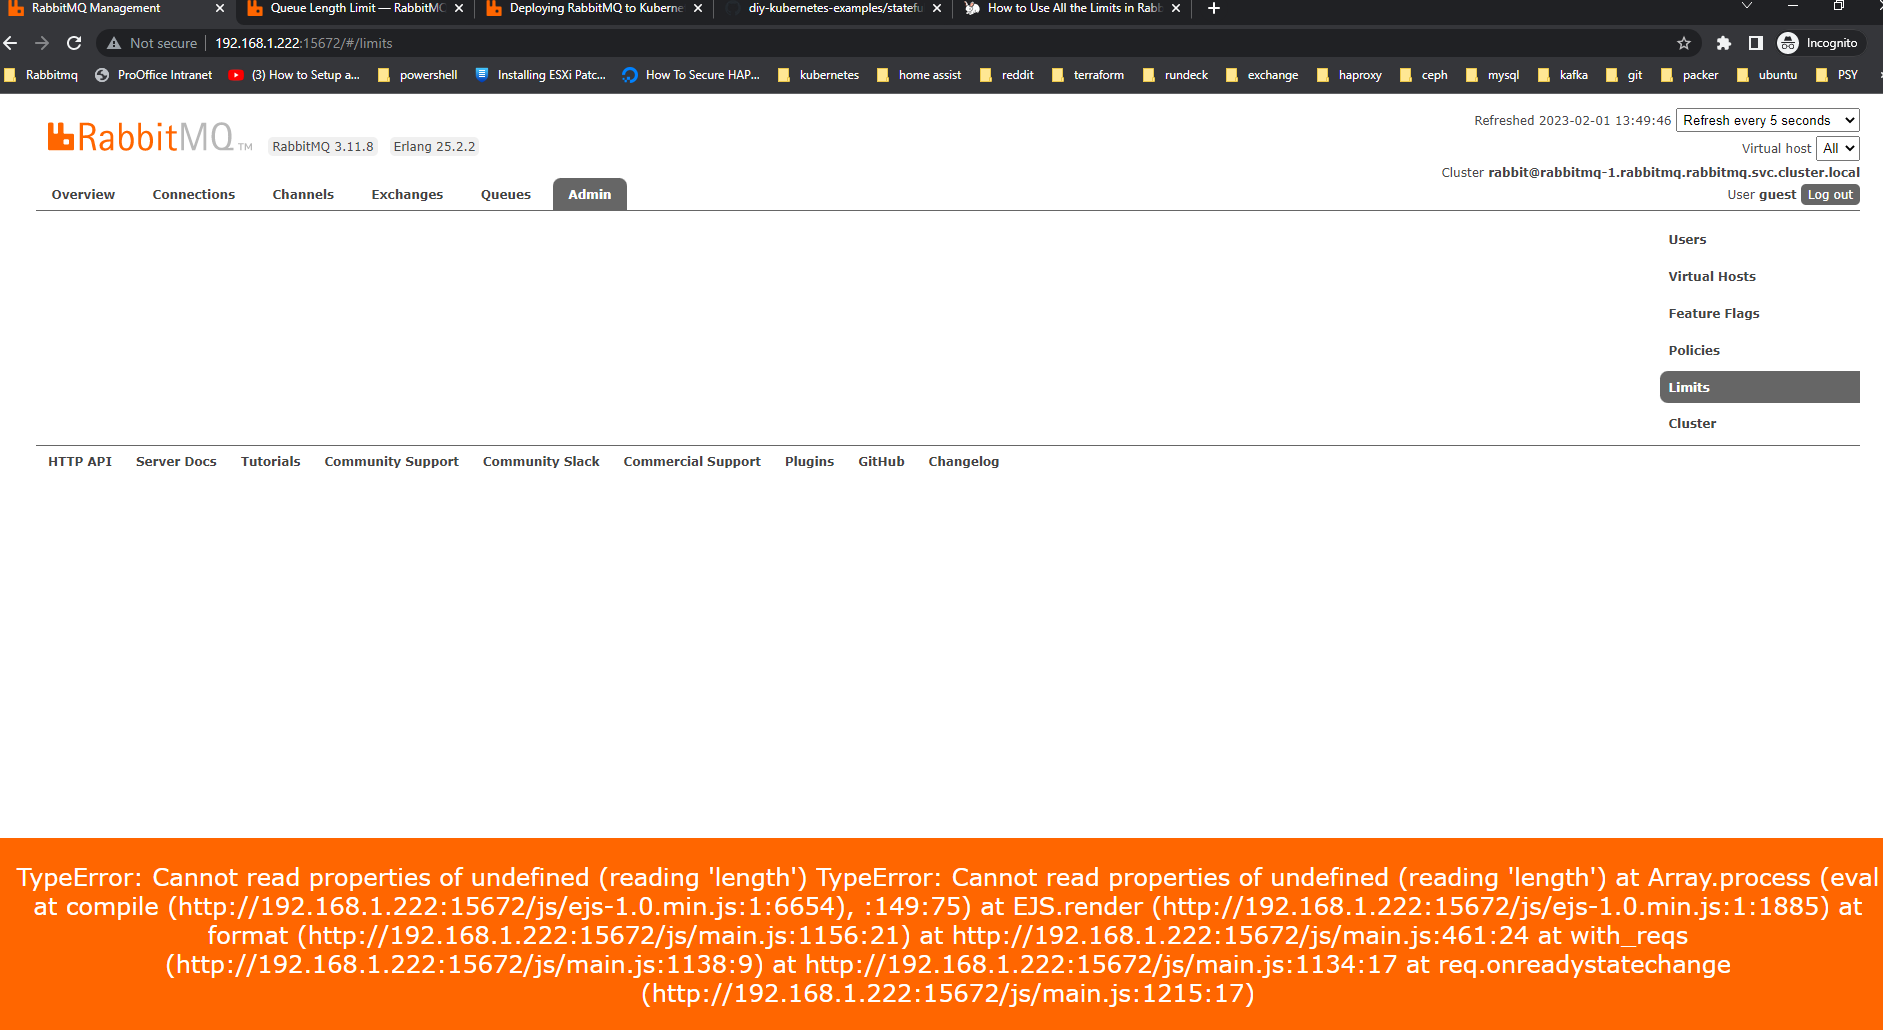The image size is (1883, 1030).
Task: Open the ProOffice Intranet bookmark
Action: click(x=154, y=75)
